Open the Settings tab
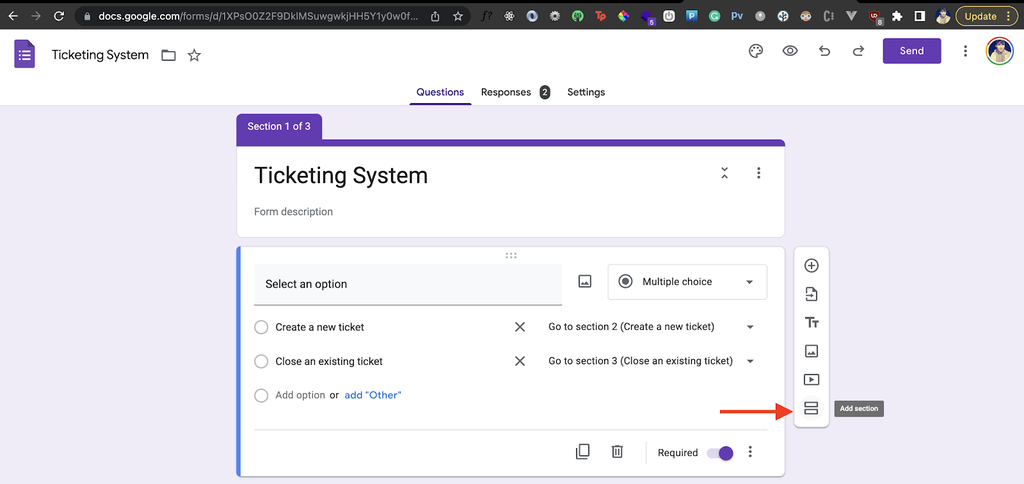Viewport: 1024px width, 484px height. click(x=586, y=92)
